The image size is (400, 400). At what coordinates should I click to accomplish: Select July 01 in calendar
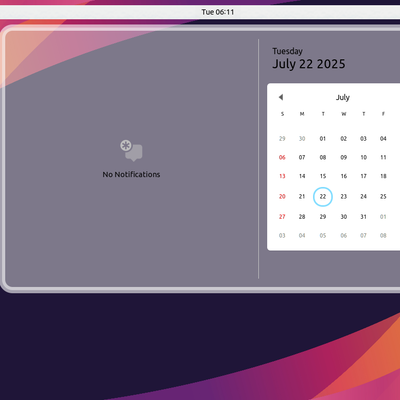click(323, 138)
